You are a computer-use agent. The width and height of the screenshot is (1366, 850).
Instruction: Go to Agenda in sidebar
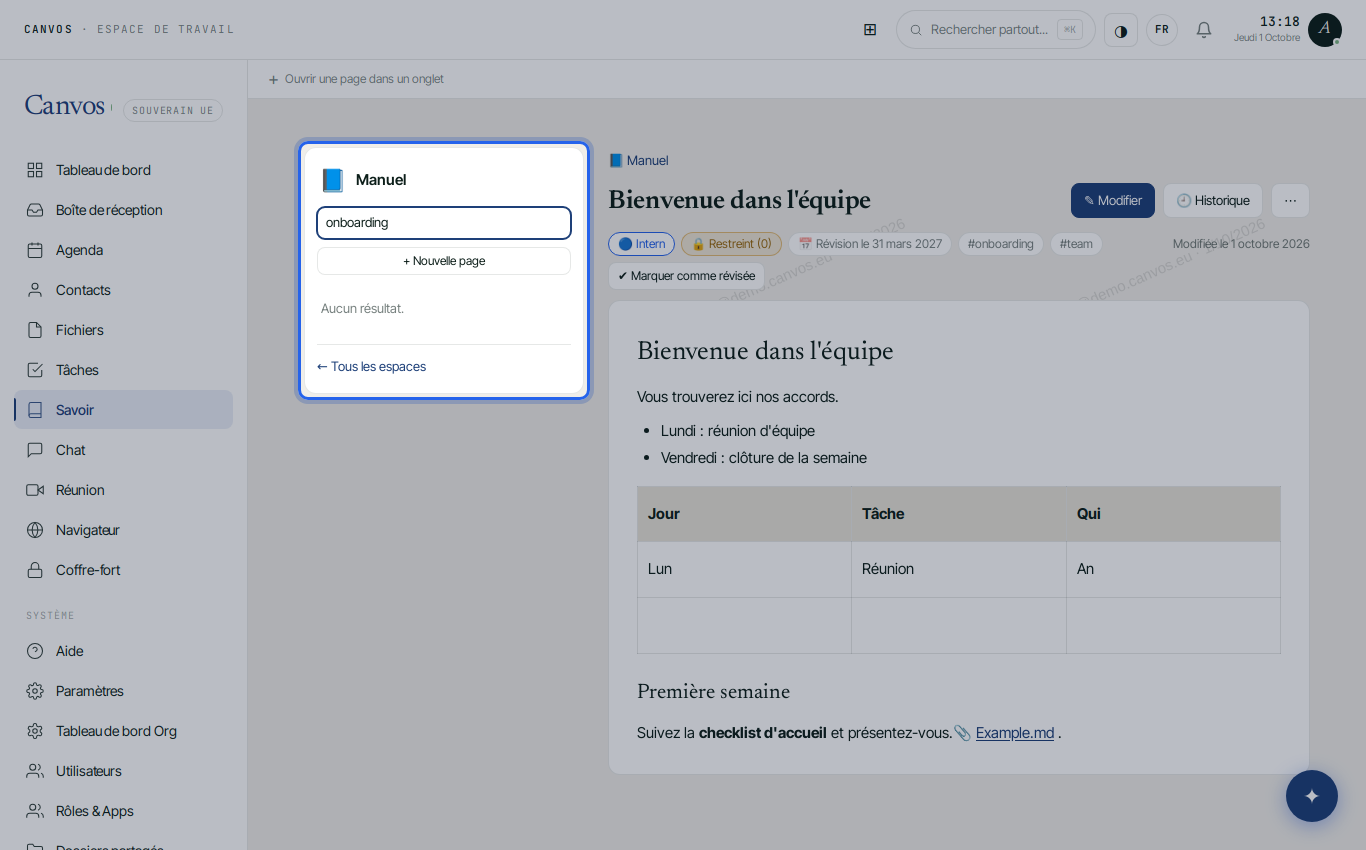[123, 250]
